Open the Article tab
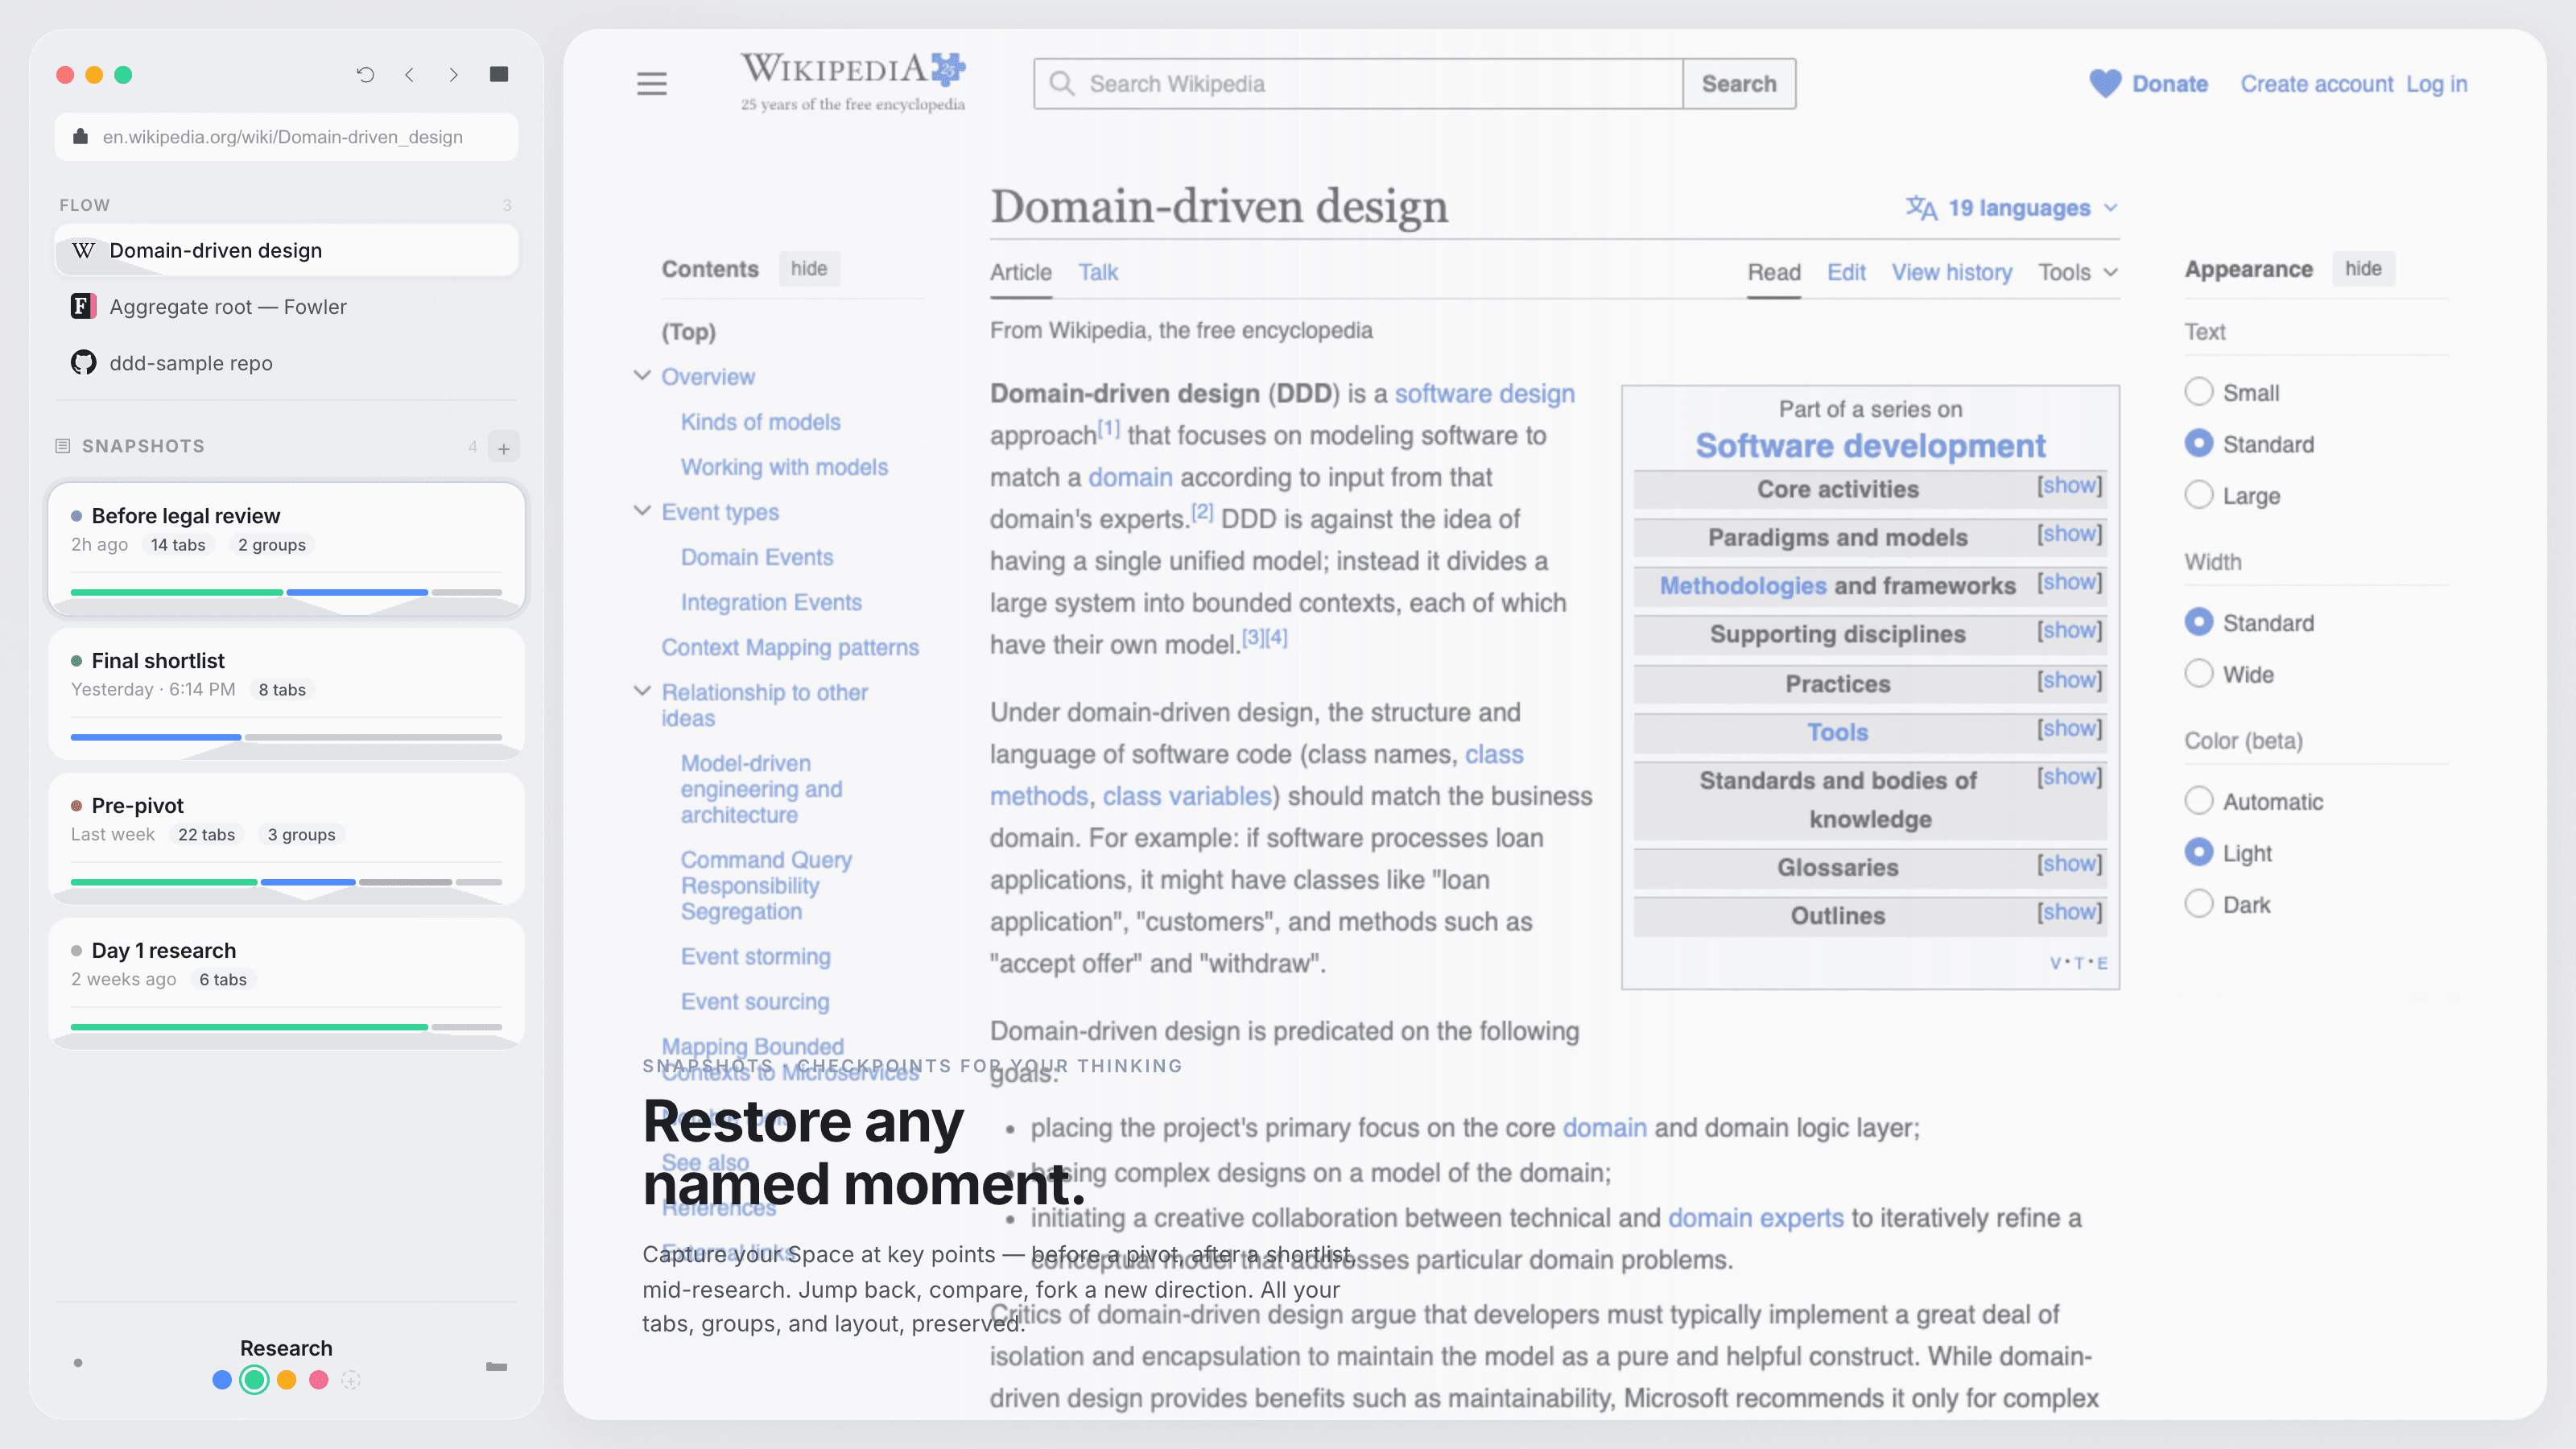The height and width of the screenshot is (1449, 2576). tap(1021, 272)
